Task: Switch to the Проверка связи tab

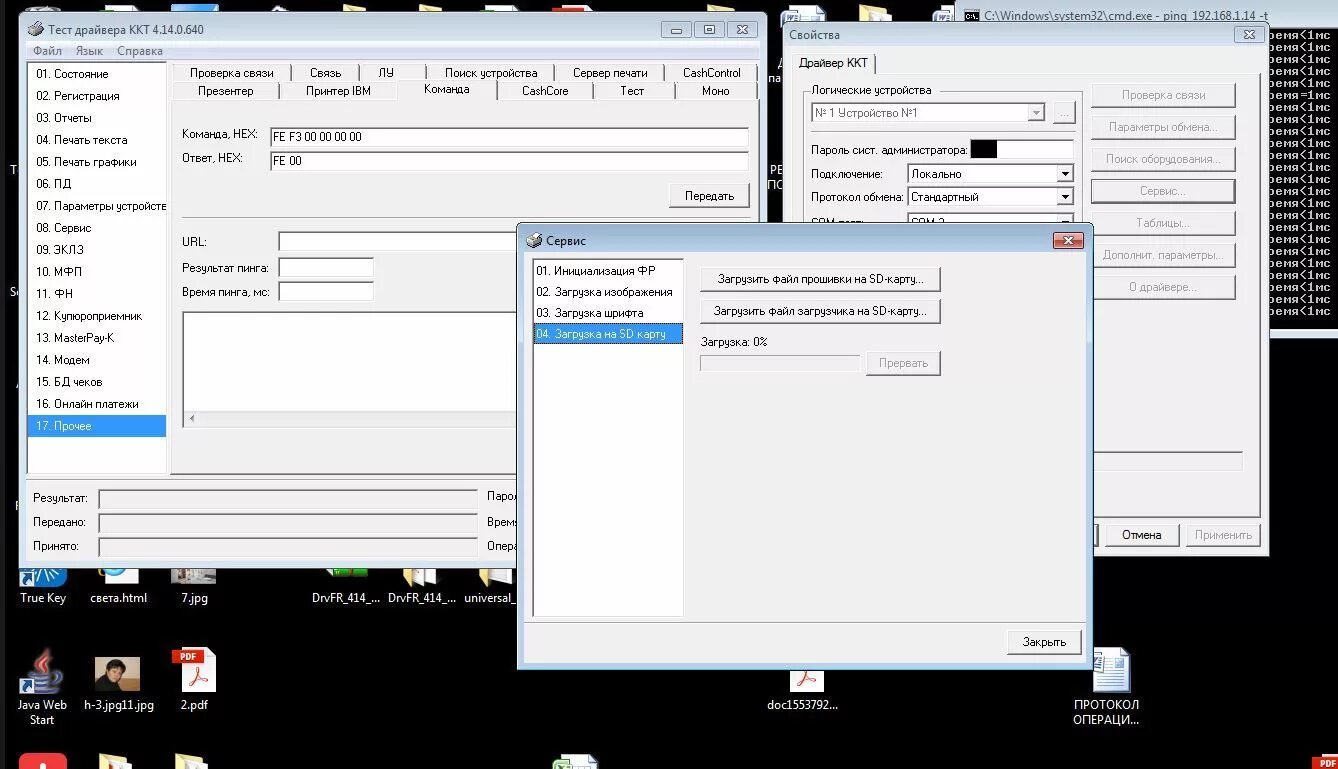Action: point(232,73)
